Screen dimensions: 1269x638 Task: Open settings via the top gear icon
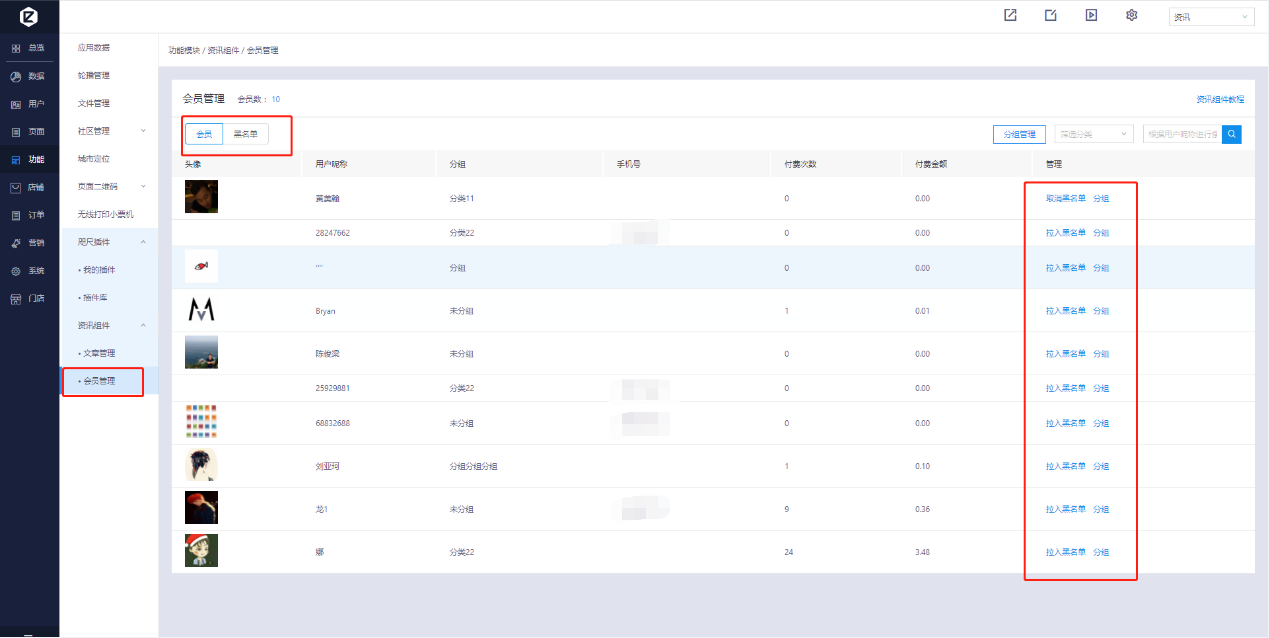(1131, 15)
